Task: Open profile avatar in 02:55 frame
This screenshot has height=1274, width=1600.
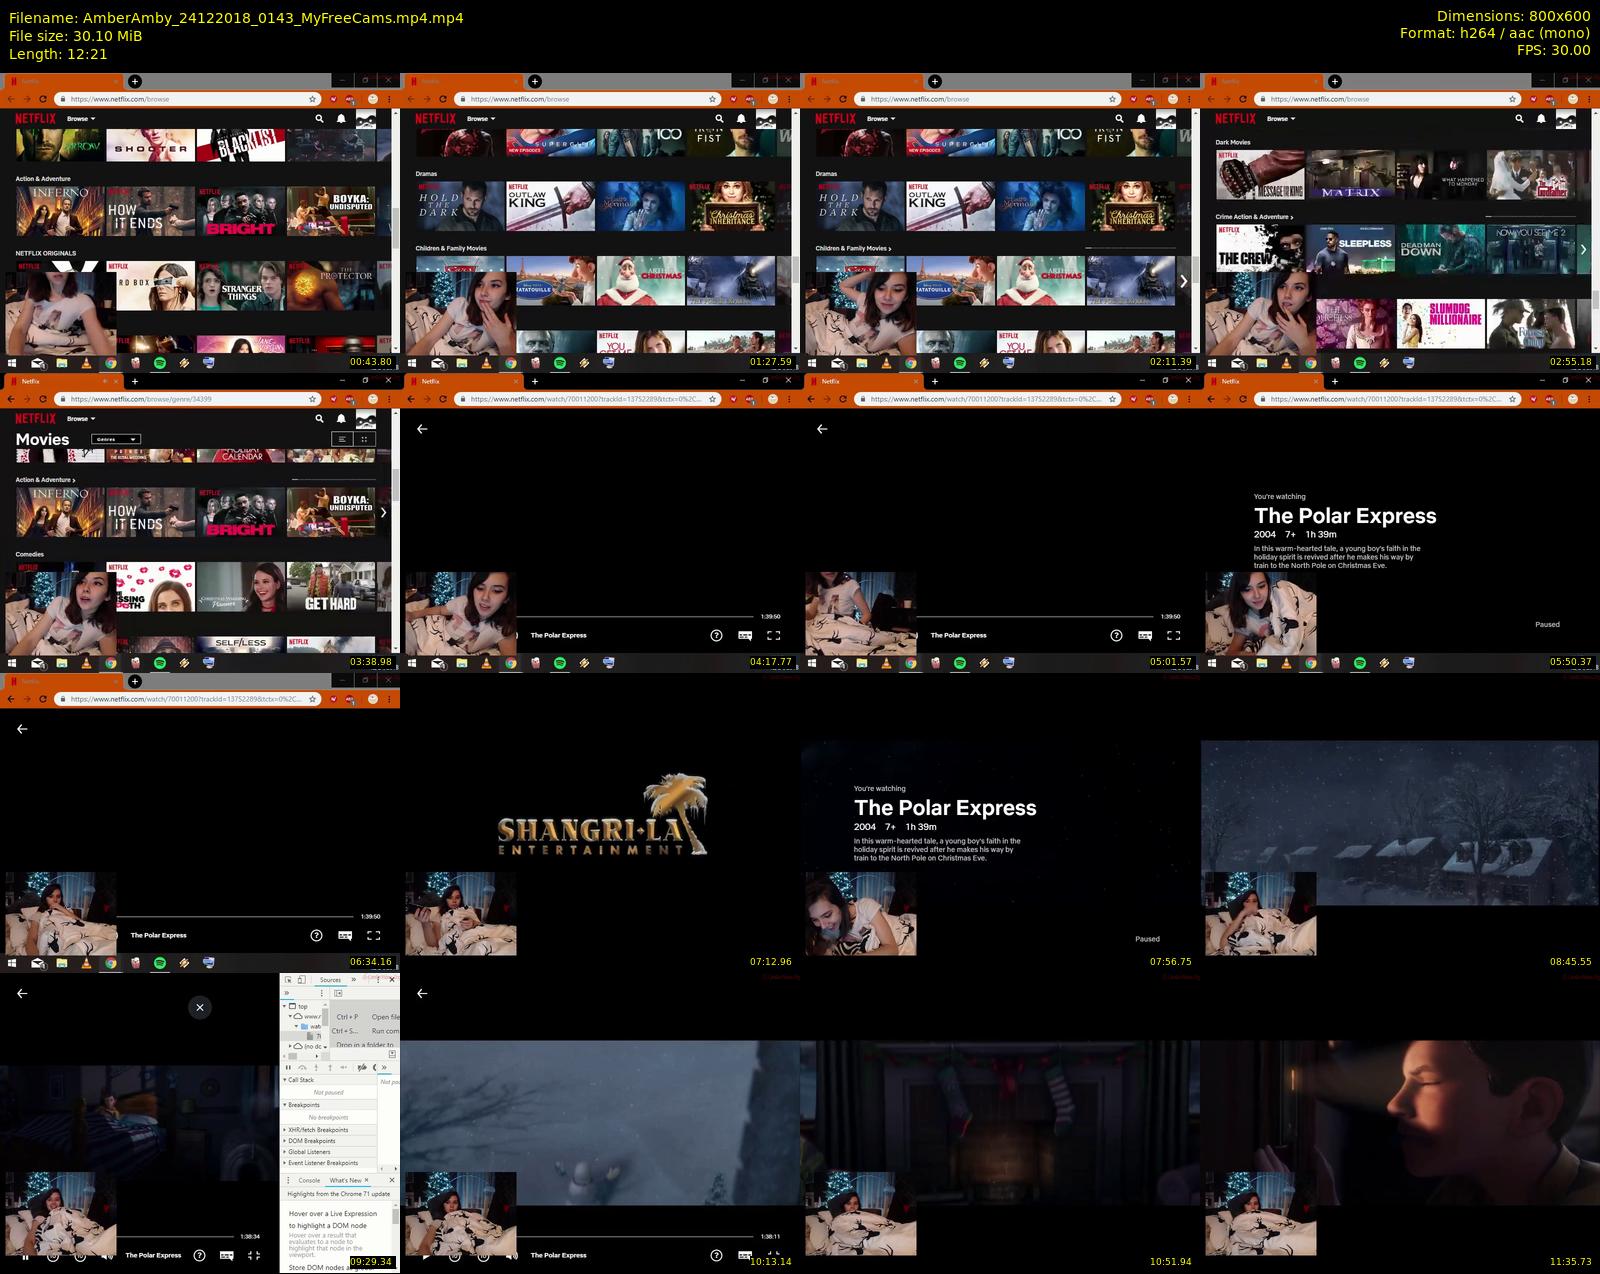Action: [x=1566, y=118]
